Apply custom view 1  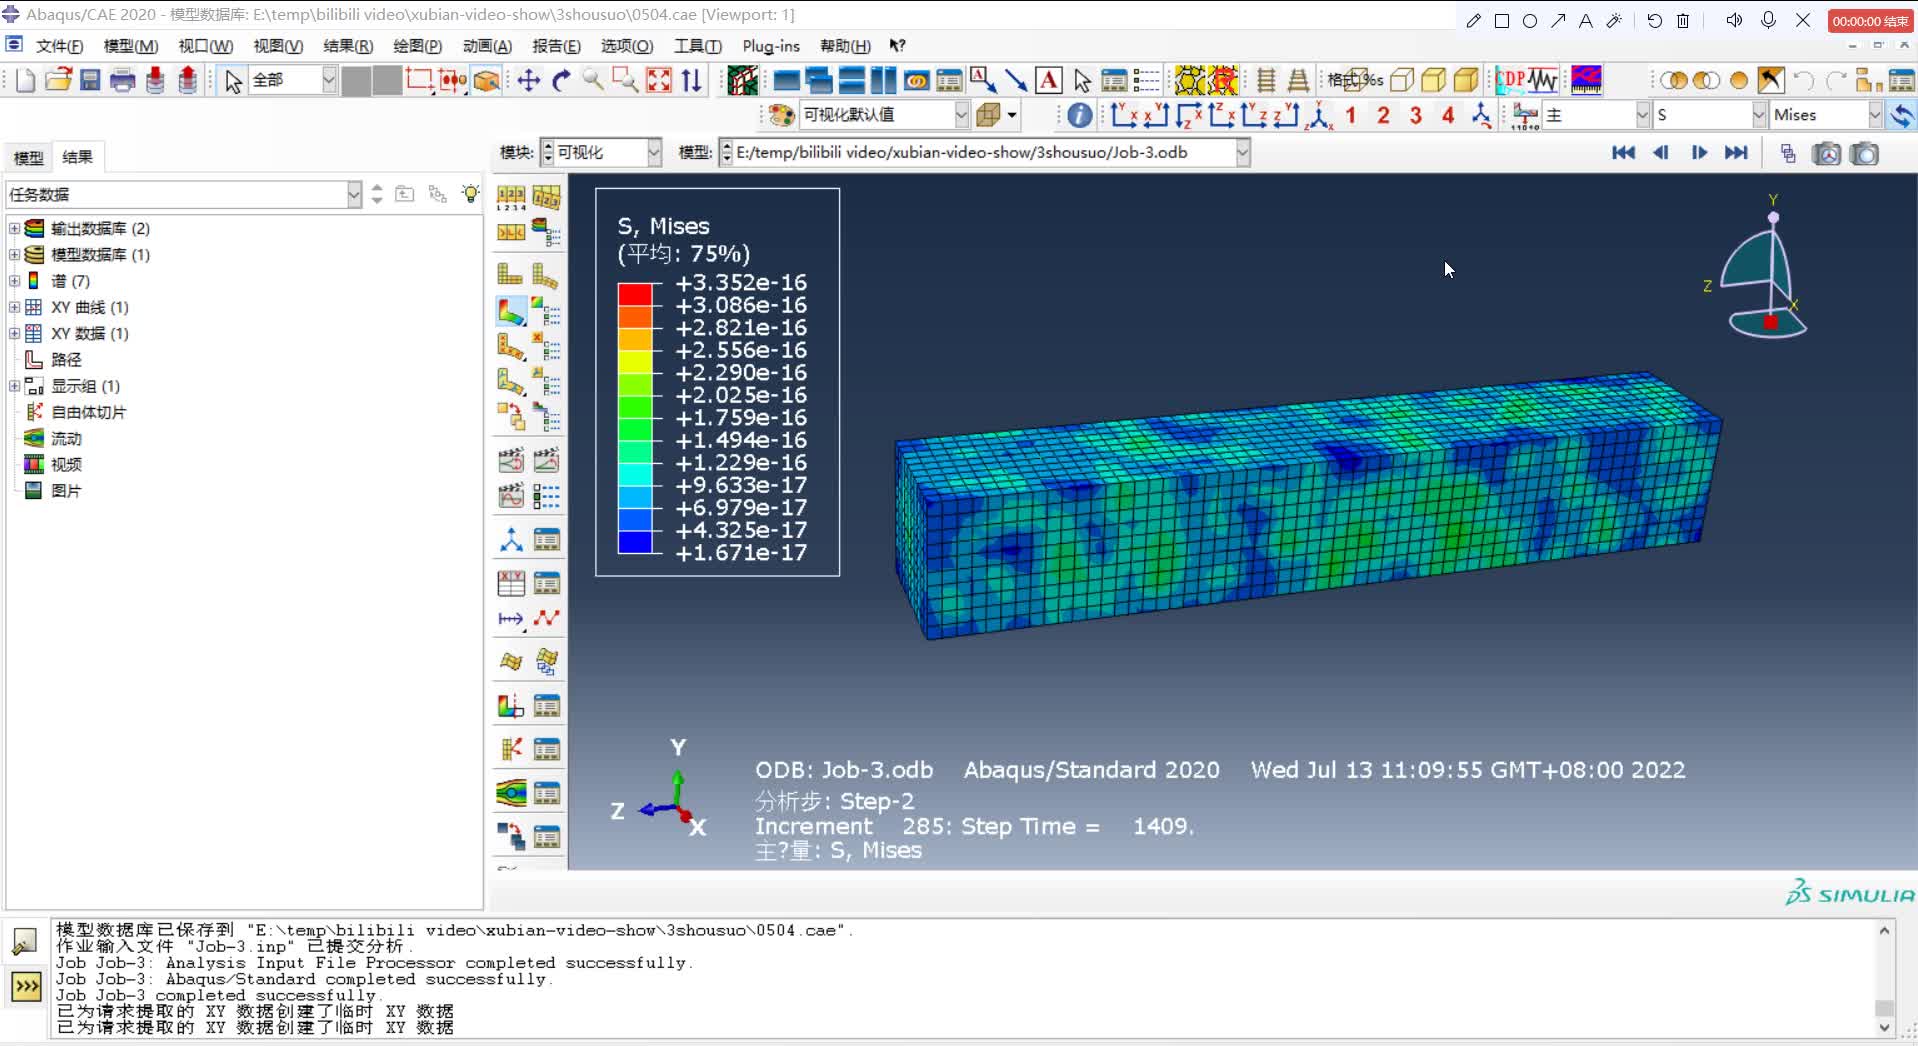(1350, 115)
